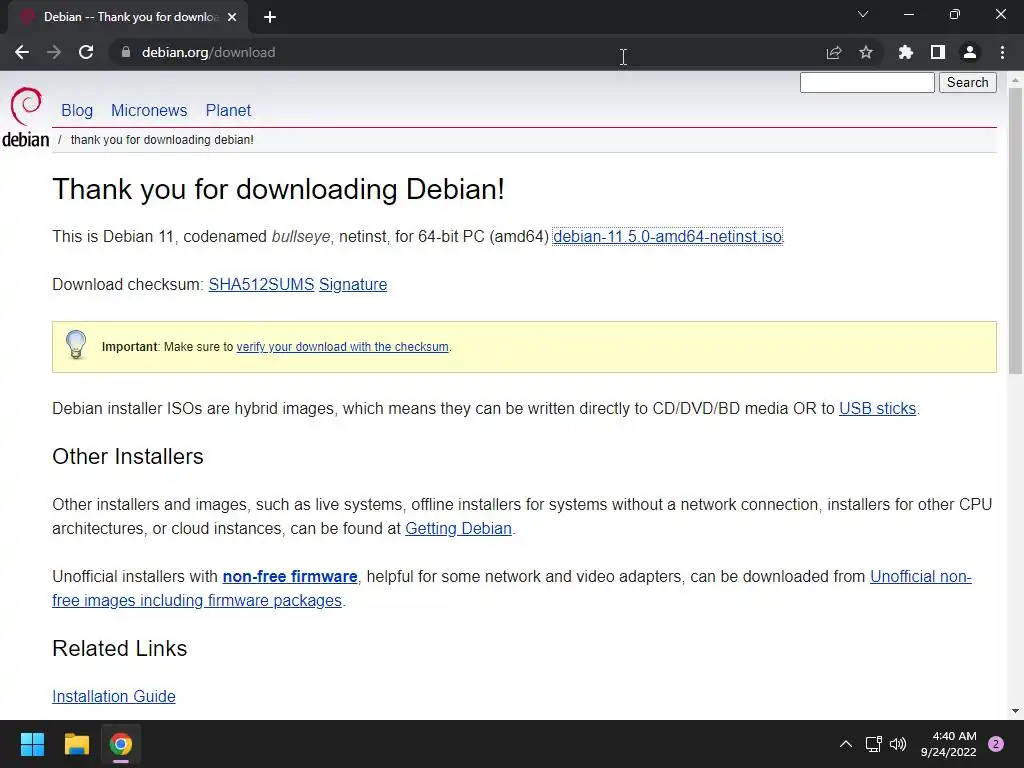Image resolution: width=1024 pixels, height=768 pixels.
Task: Focus the site search input field
Action: (x=867, y=82)
